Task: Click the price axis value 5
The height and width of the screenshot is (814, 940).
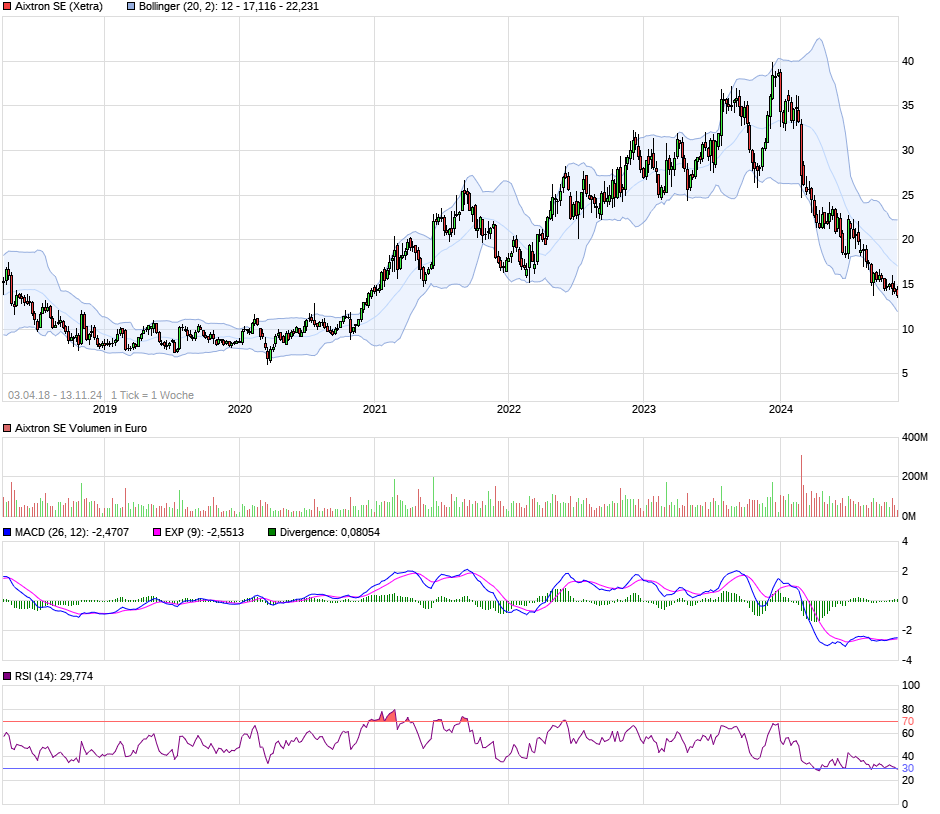Action: pos(905,373)
